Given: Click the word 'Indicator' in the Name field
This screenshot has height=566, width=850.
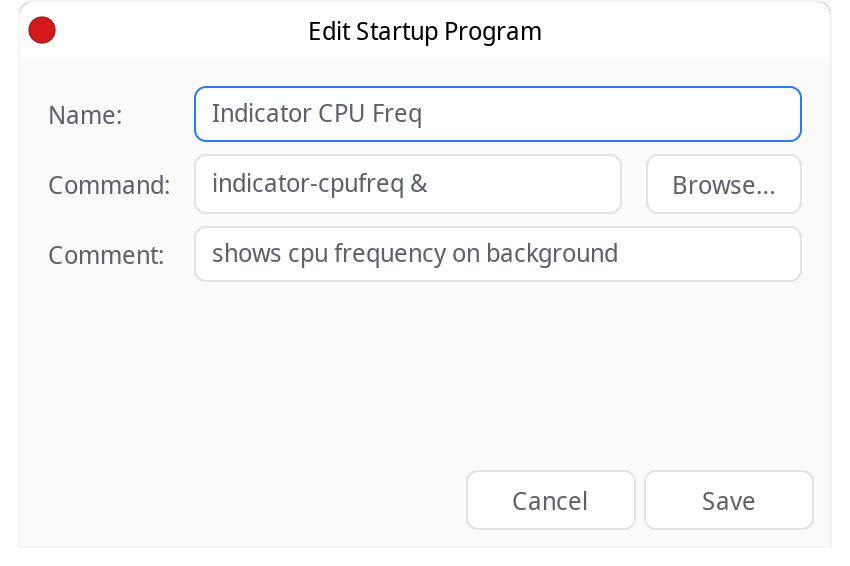Looking at the screenshot, I should 261,113.
